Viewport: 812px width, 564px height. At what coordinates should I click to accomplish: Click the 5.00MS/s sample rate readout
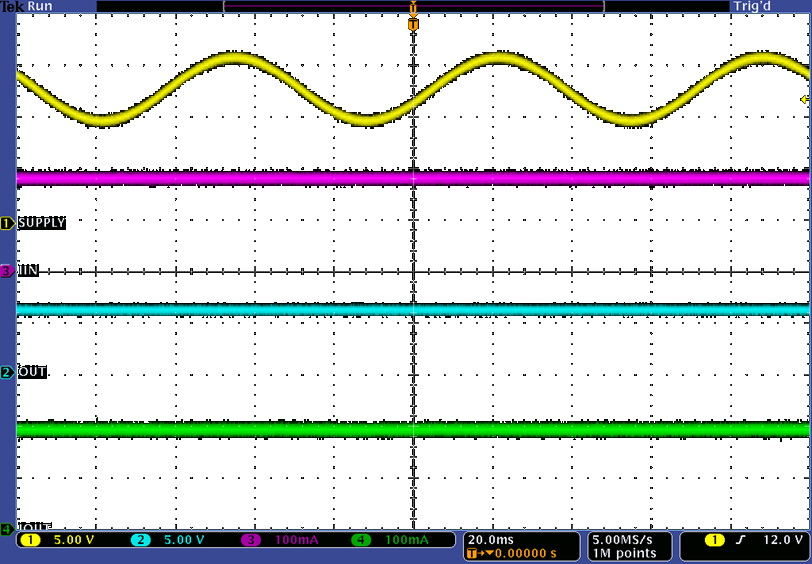point(622,540)
